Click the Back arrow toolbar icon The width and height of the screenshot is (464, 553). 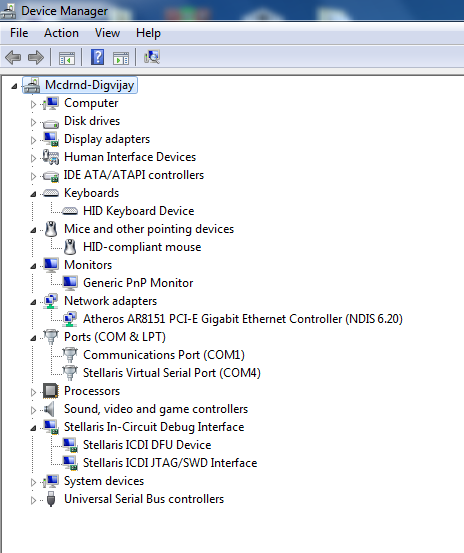pyautogui.click(x=13, y=57)
